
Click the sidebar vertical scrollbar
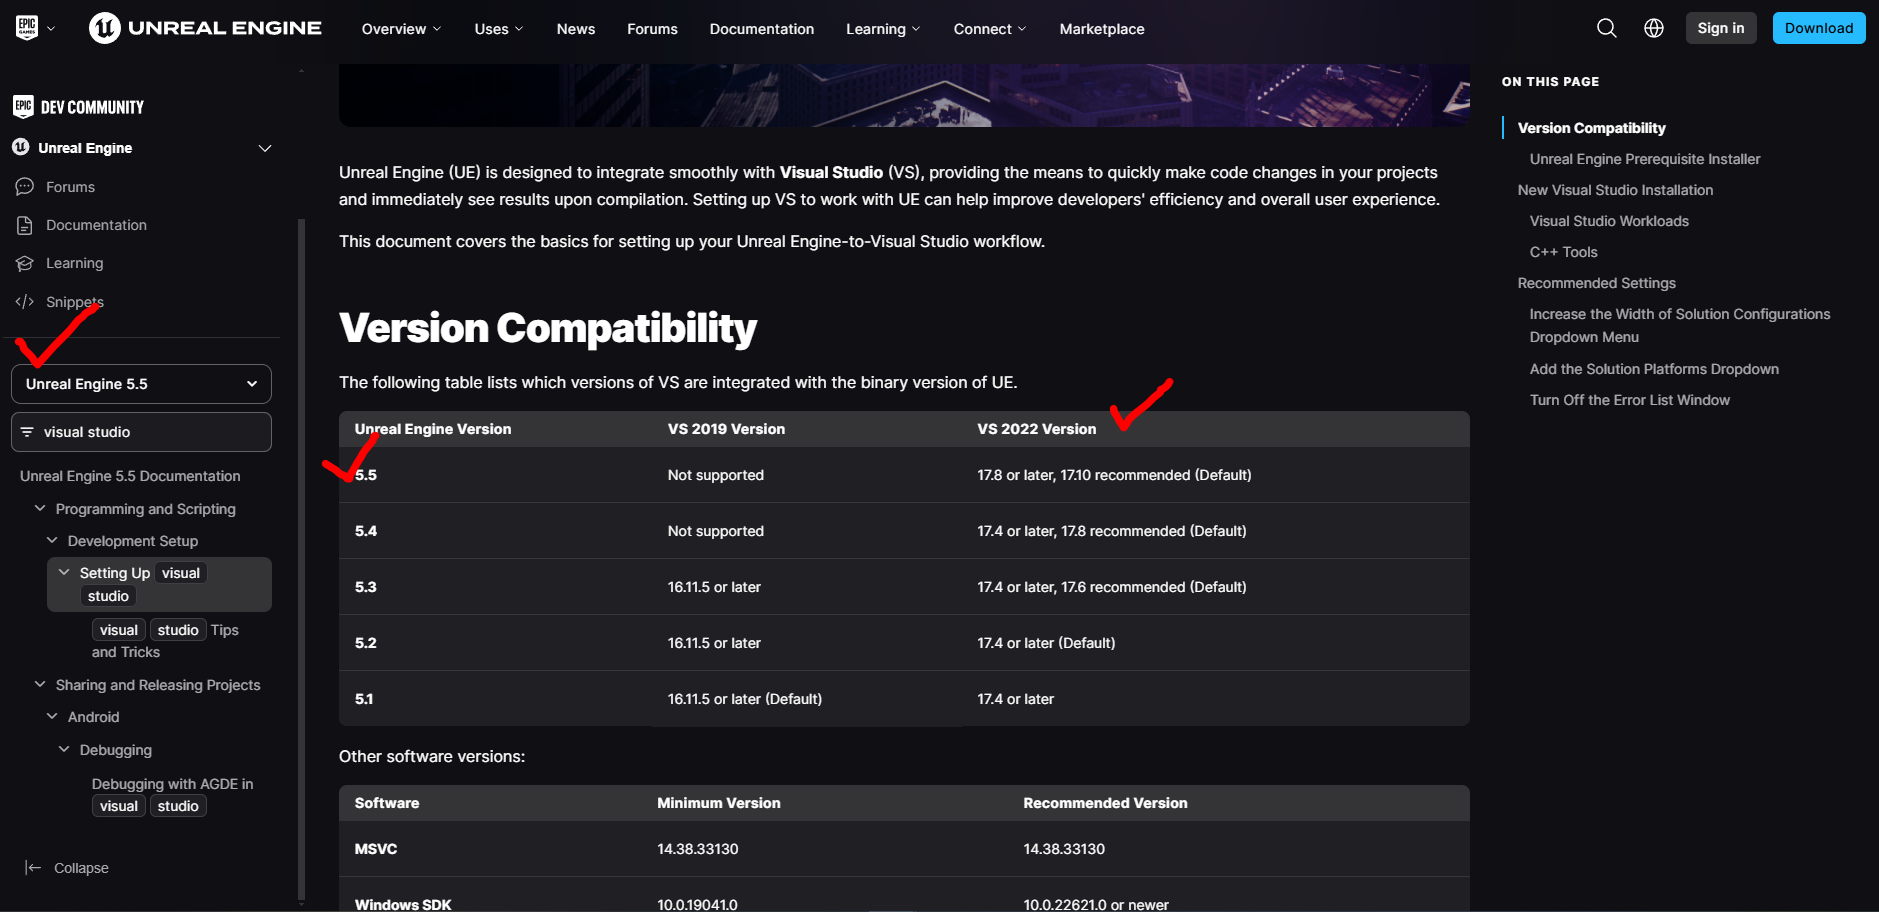(x=301, y=560)
